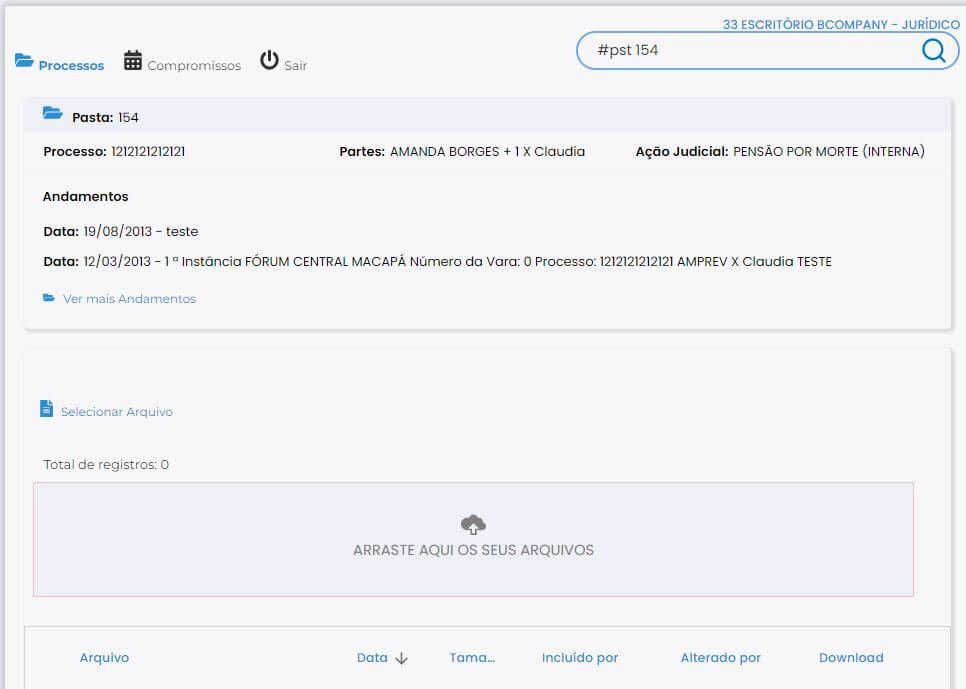Image resolution: width=966 pixels, height=689 pixels.
Task: Click the Download column header
Action: click(x=851, y=657)
